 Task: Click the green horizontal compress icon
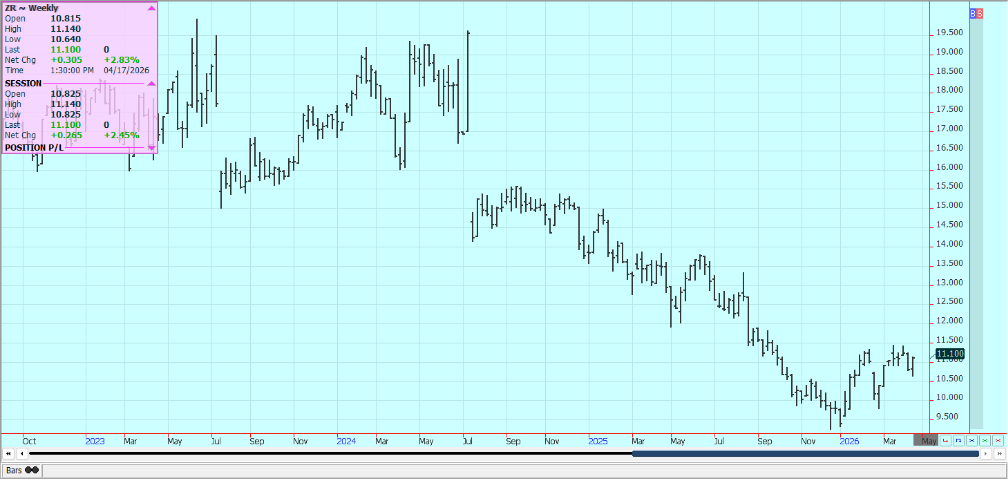coord(984,440)
